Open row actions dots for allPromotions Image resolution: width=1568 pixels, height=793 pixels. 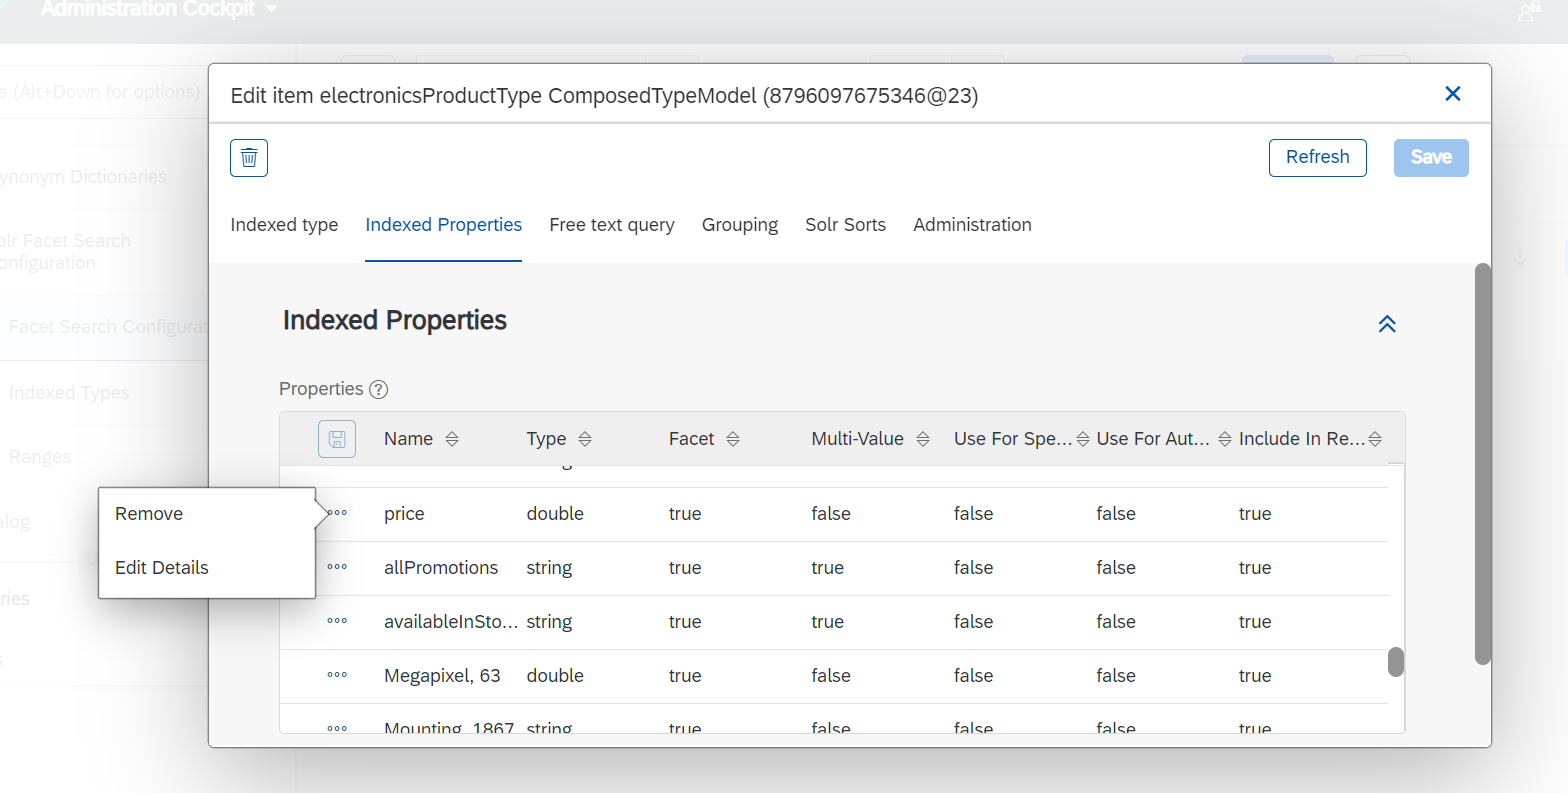point(337,567)
